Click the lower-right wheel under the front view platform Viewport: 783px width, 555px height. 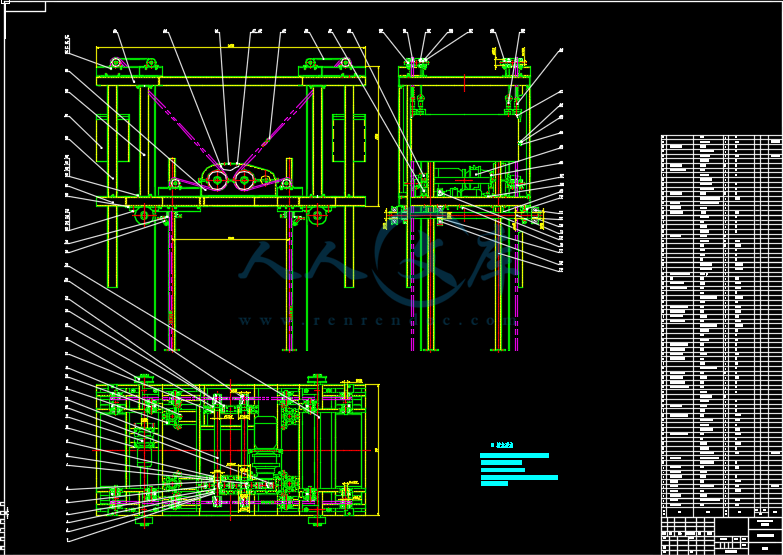point(317,216)
